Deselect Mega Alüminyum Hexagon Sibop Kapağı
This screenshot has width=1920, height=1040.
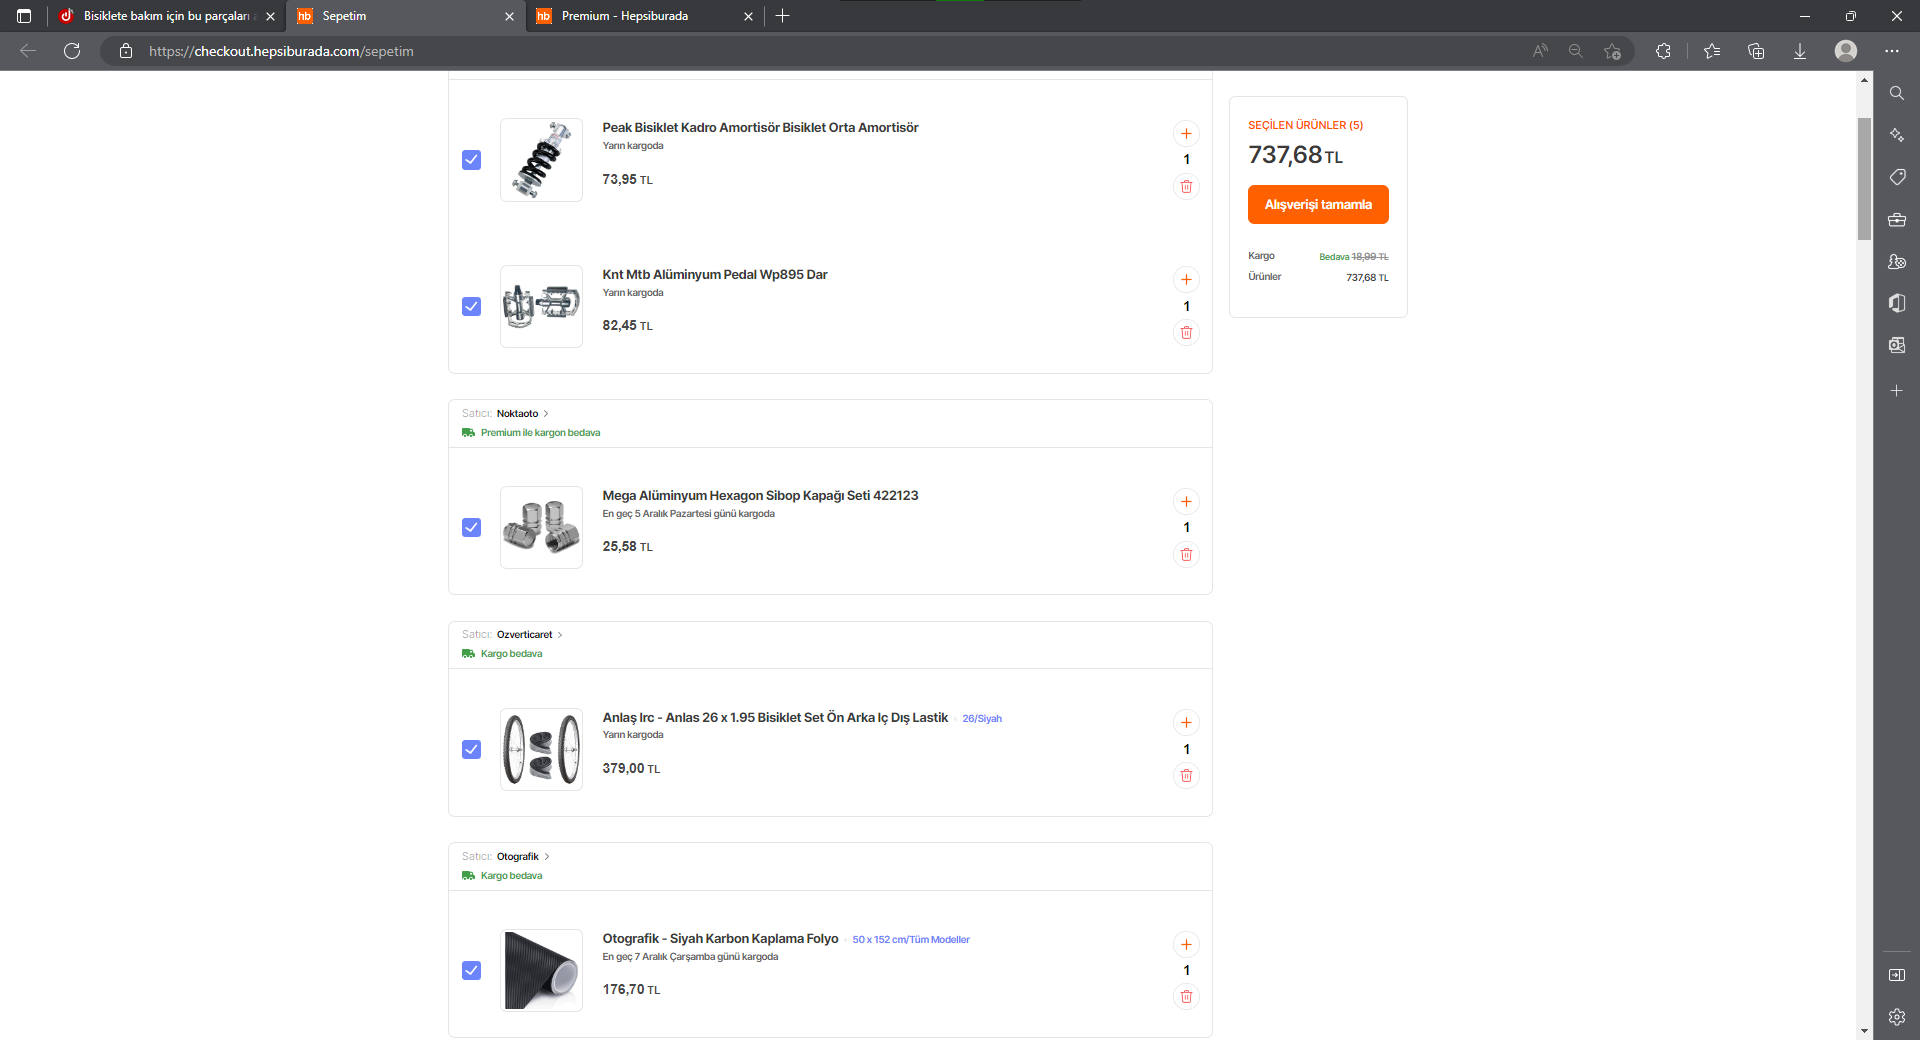[472, 527]
